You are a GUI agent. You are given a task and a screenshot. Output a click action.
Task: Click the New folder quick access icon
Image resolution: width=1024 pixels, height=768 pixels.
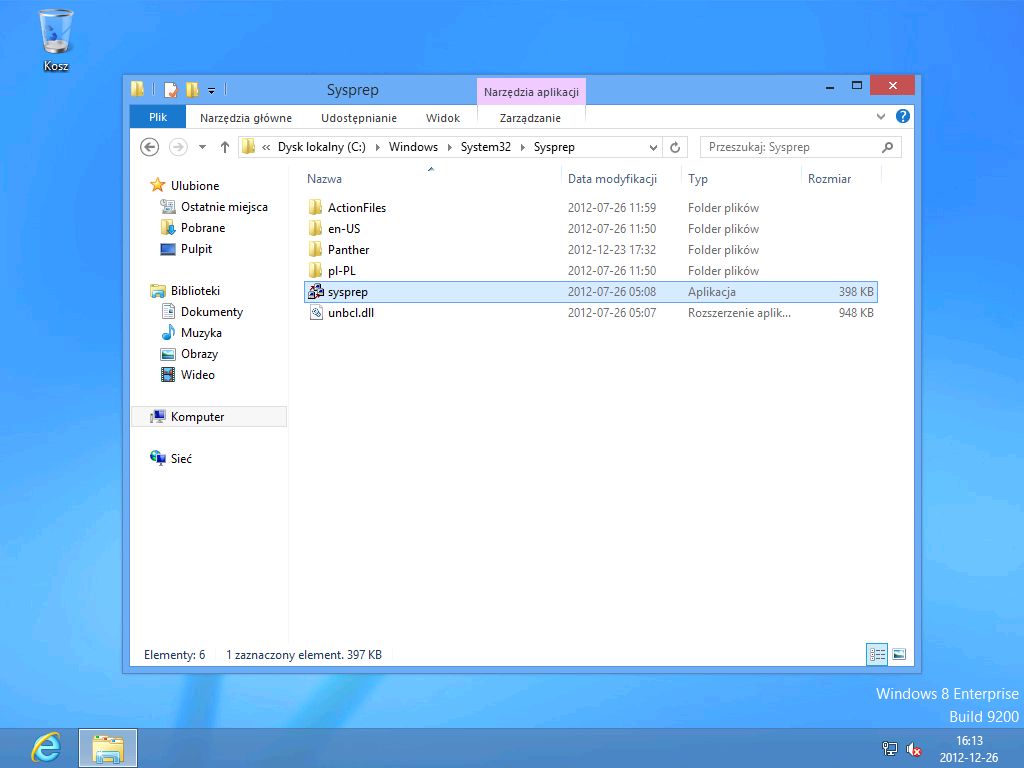coord(192,89)
